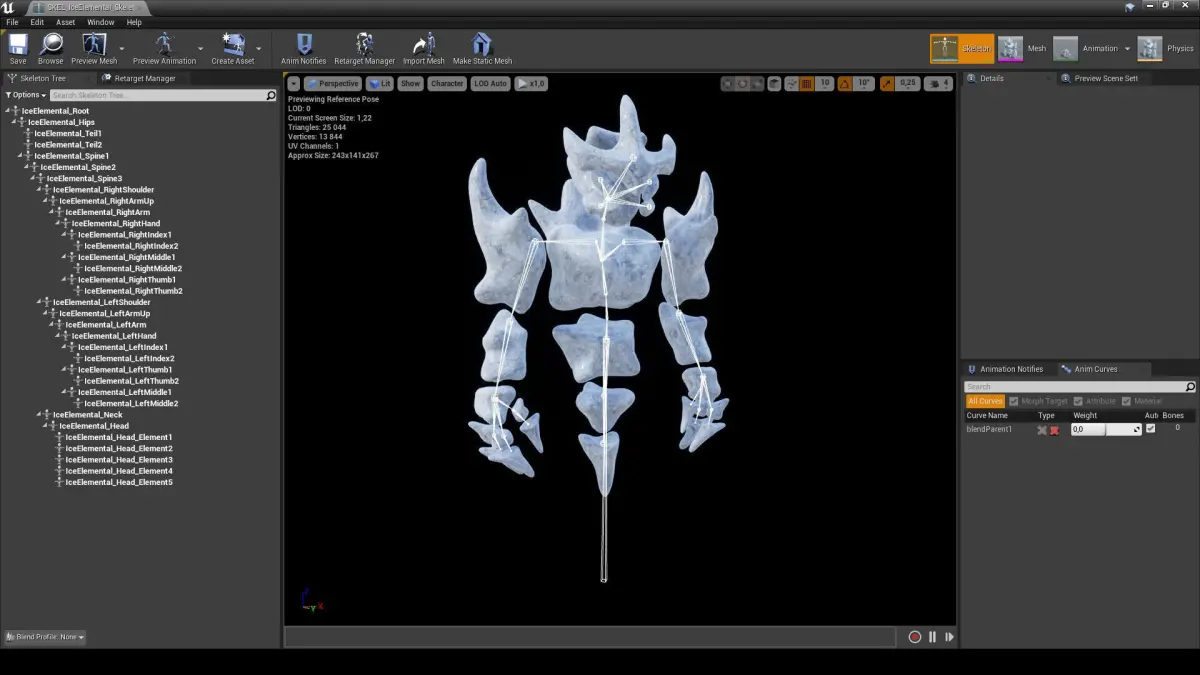Click the step forward playback button
The height and width of the screenshot is (675, 1200).
pos(949,637)
